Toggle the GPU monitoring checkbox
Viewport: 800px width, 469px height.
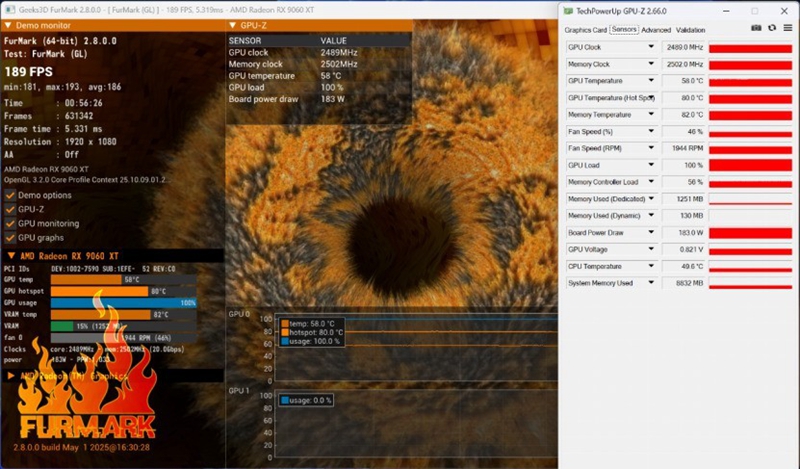(10, 224)
